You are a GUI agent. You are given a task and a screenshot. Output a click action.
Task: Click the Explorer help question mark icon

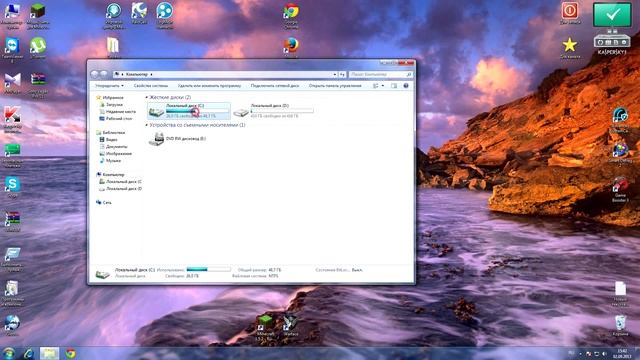(x=406, y=86)
